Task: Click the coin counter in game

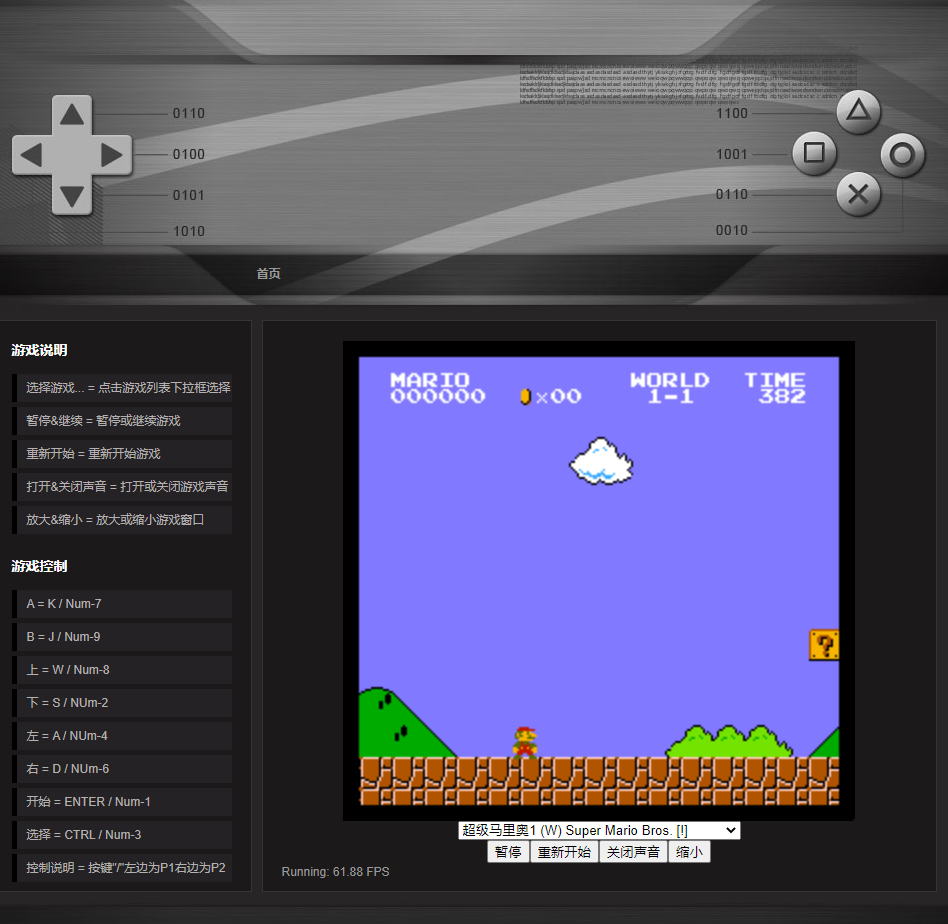Action: (x=551, y=396)
